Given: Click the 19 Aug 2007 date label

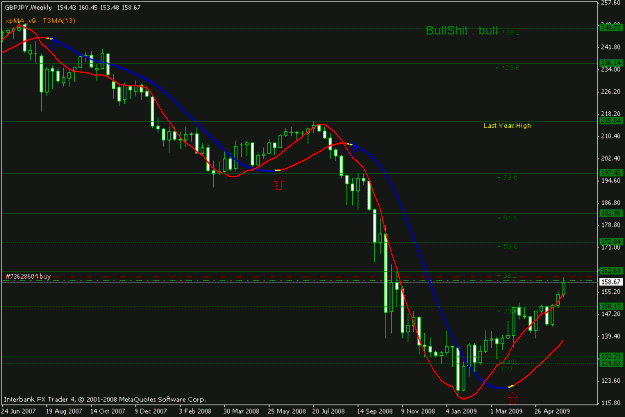Looking at the screenshot, I should (x=64, y=411).
